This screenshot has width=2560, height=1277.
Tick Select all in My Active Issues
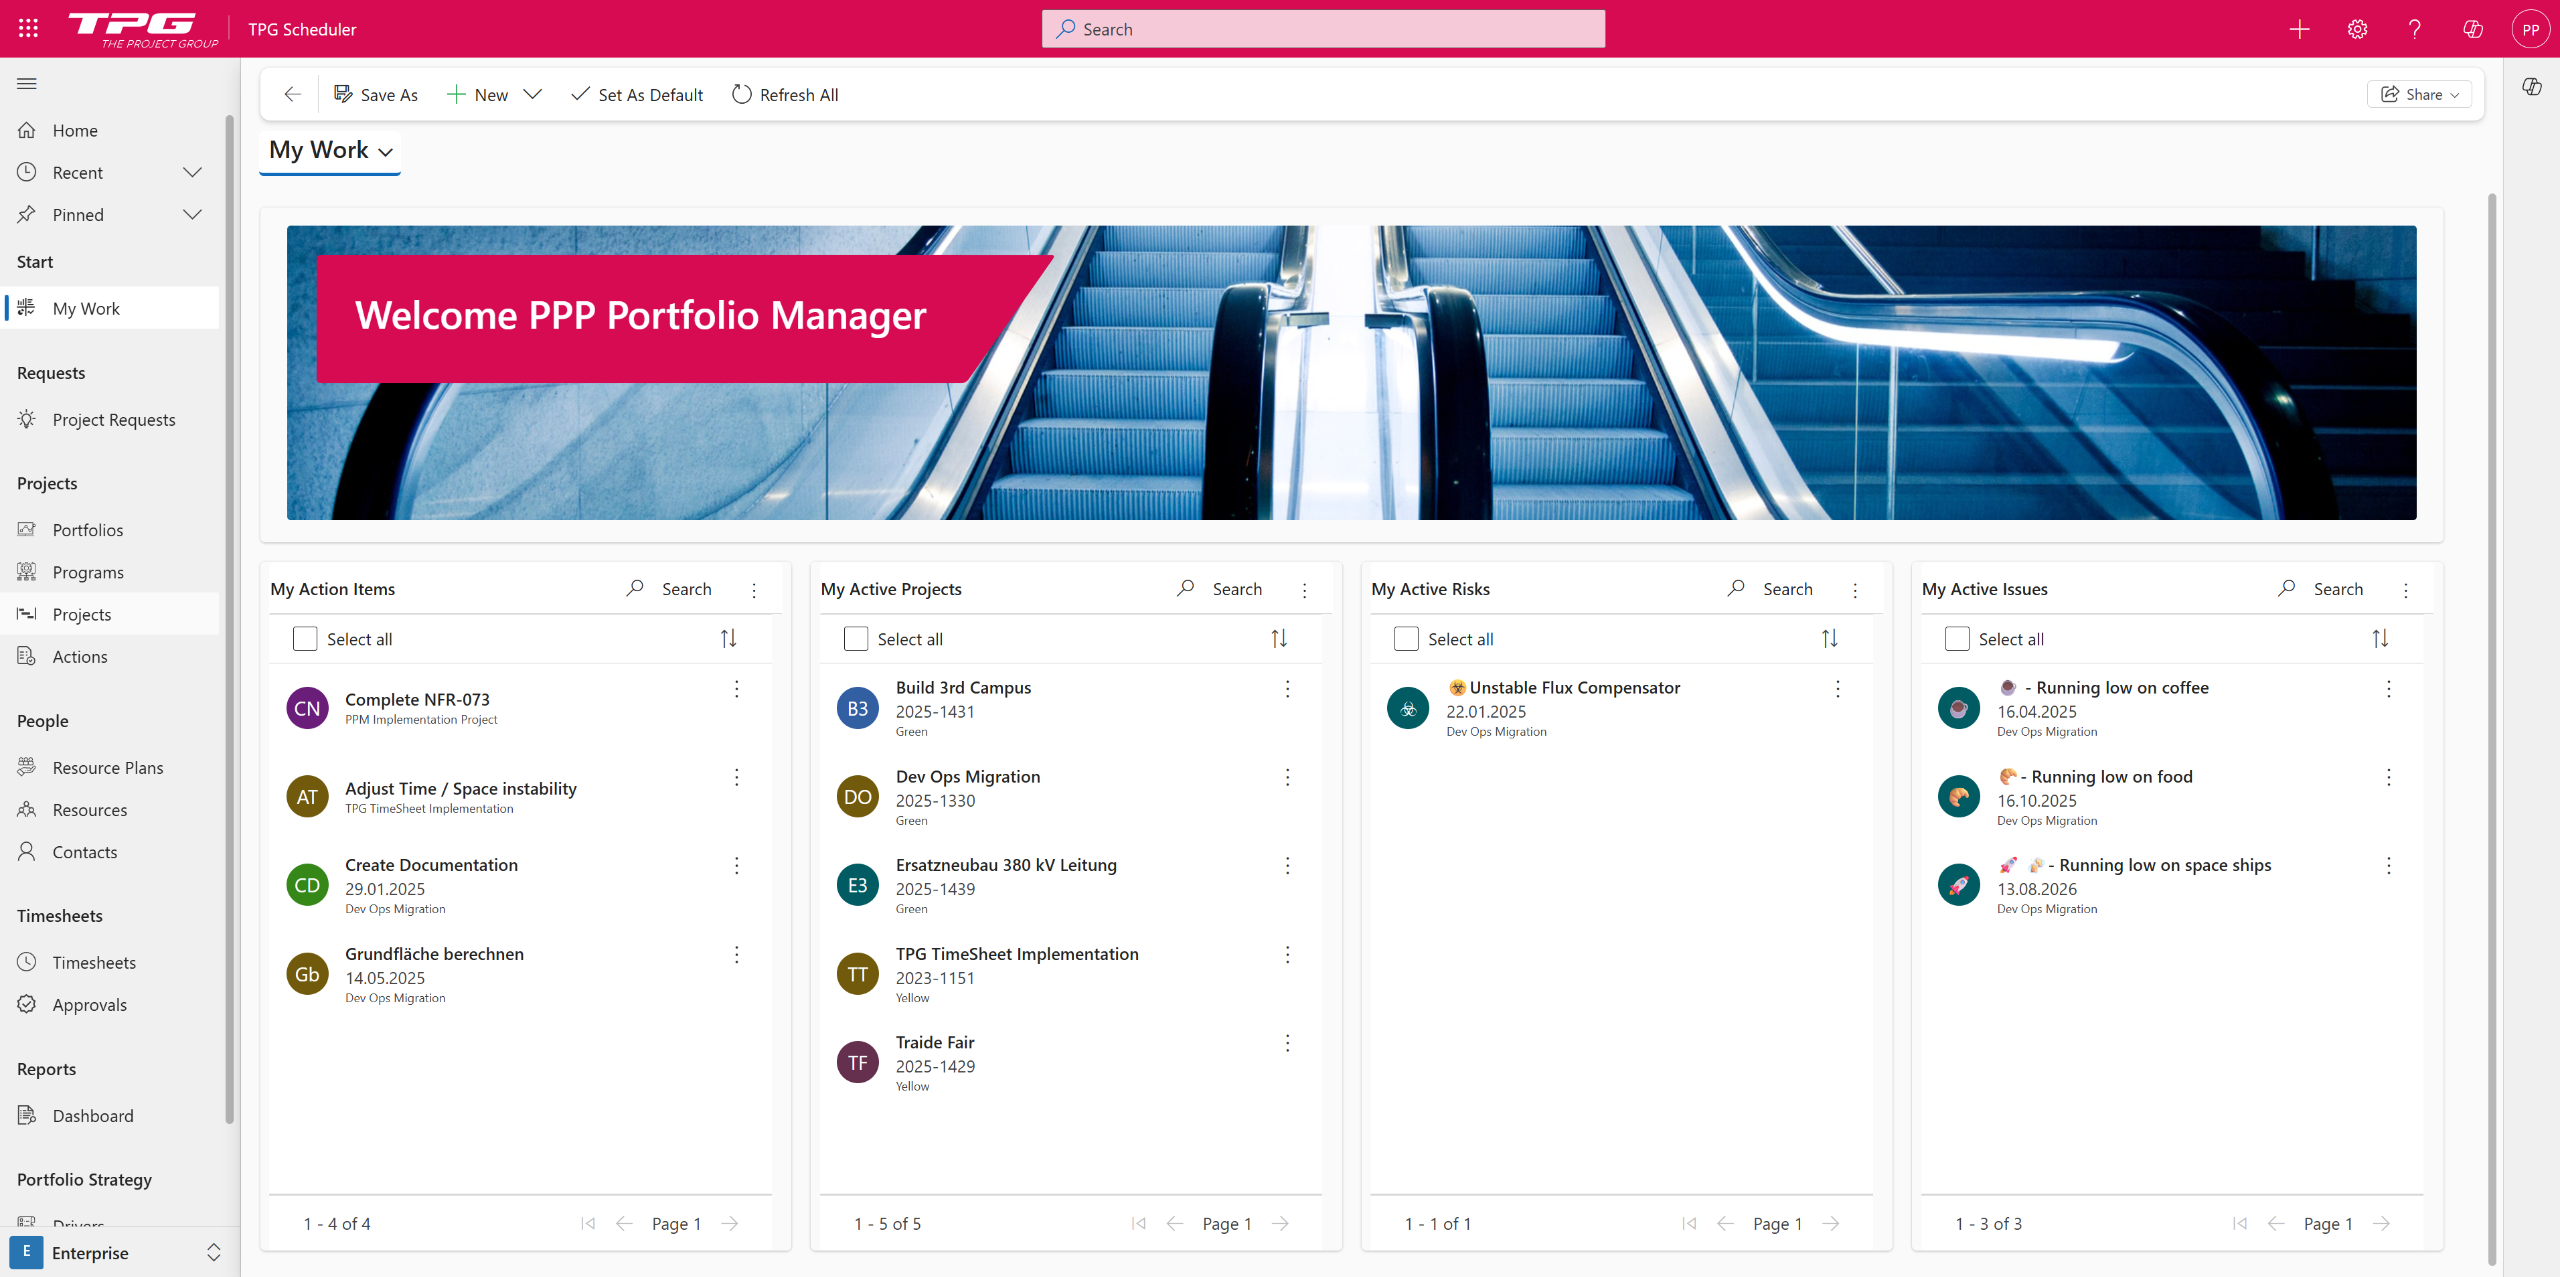coord(1957,638)
